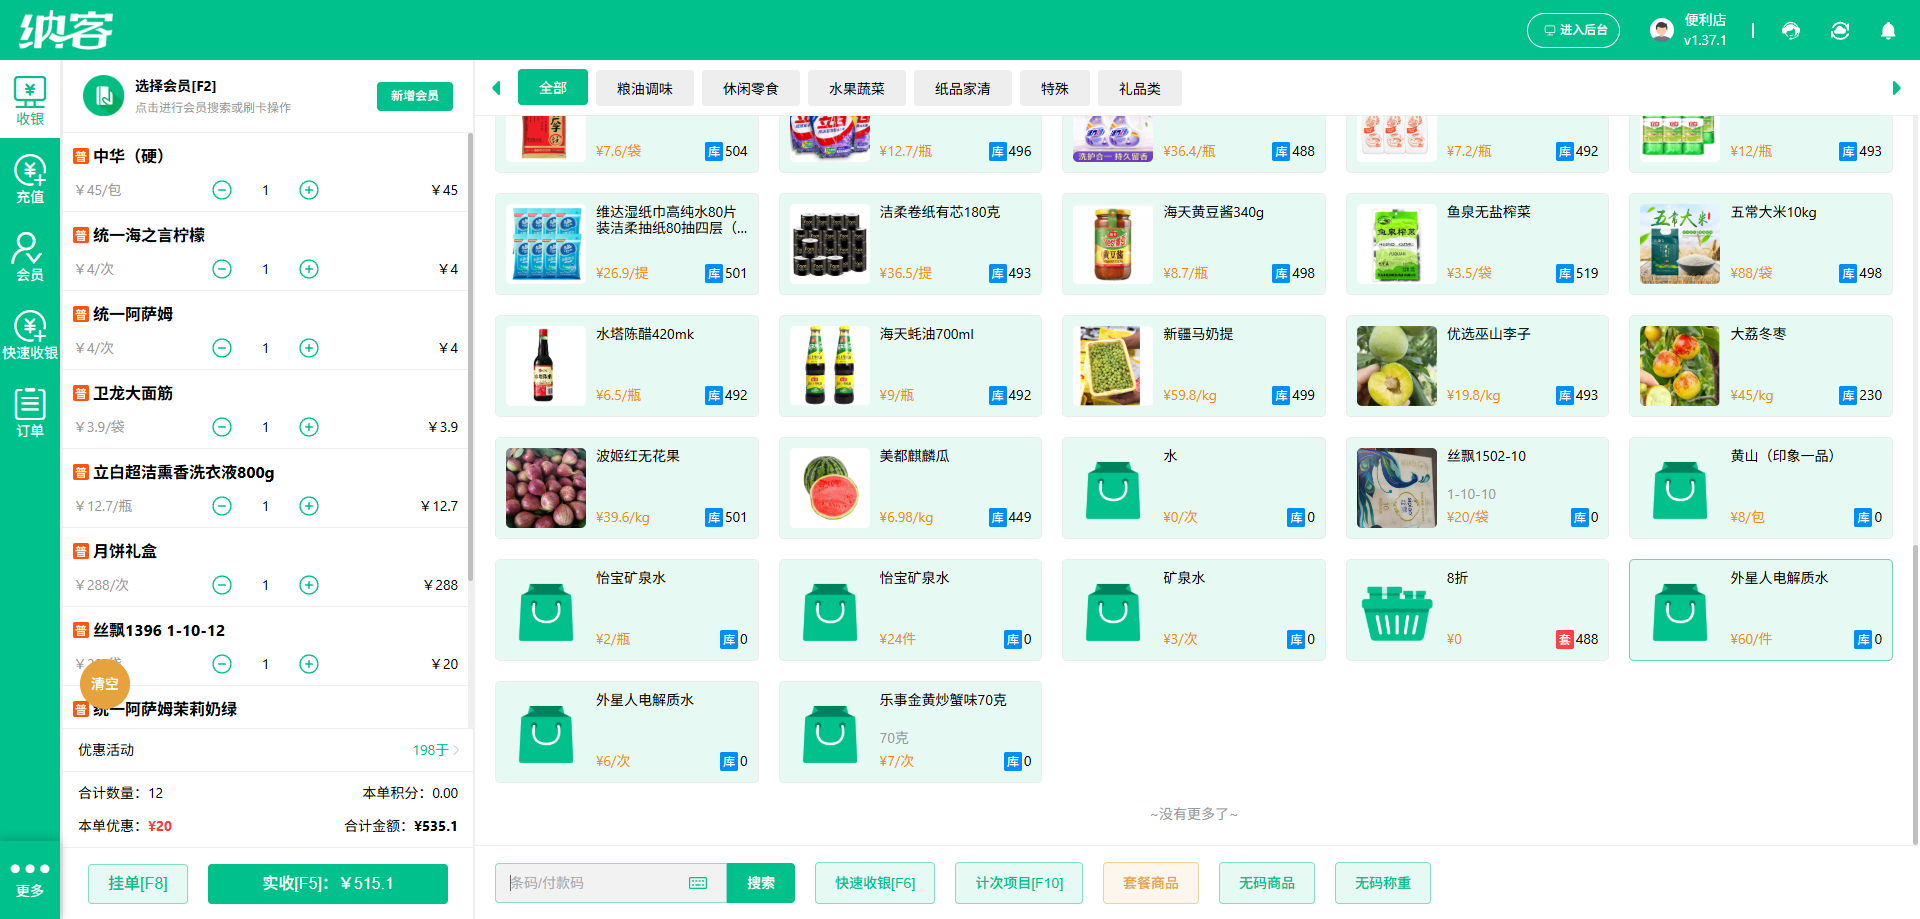Open the 更多 more menu icon

[x=30, y=879]
